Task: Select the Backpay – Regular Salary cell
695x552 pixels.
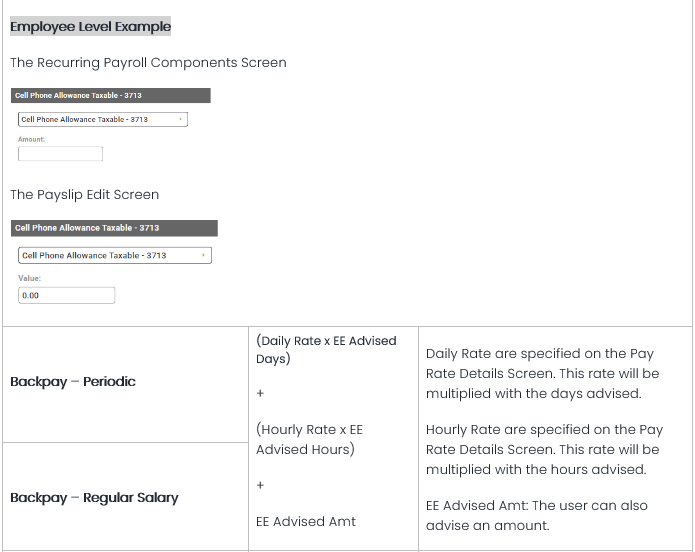Action: click(94, 497)
